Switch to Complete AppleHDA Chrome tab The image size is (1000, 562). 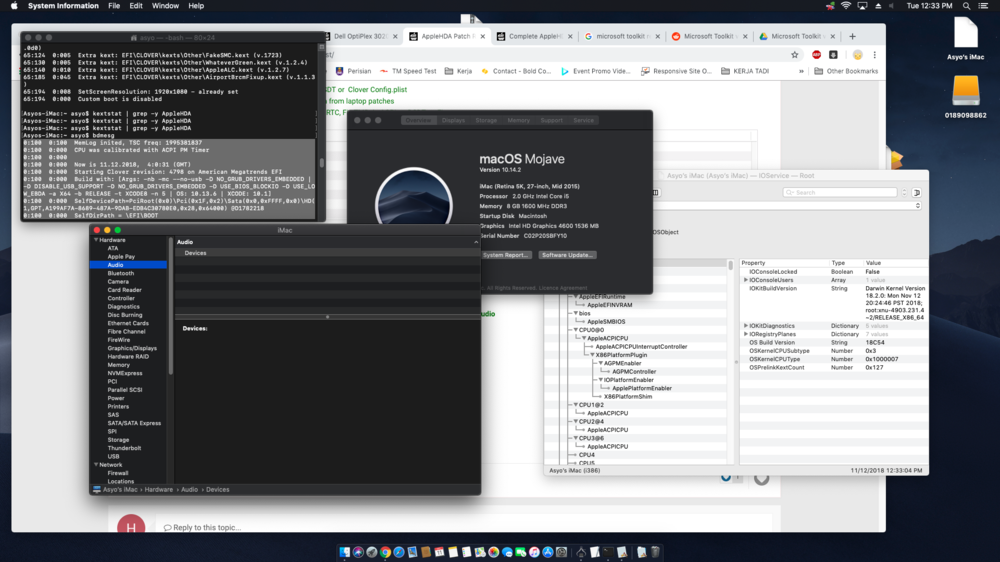534,36
